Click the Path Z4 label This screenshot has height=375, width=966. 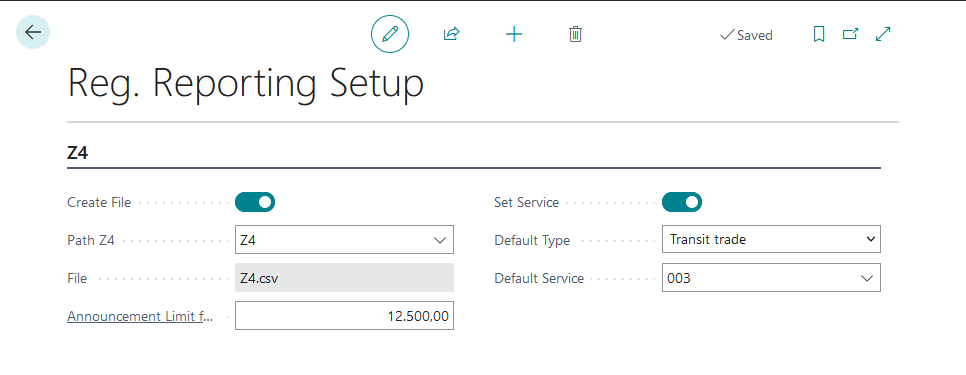click(x=91, y=240)
